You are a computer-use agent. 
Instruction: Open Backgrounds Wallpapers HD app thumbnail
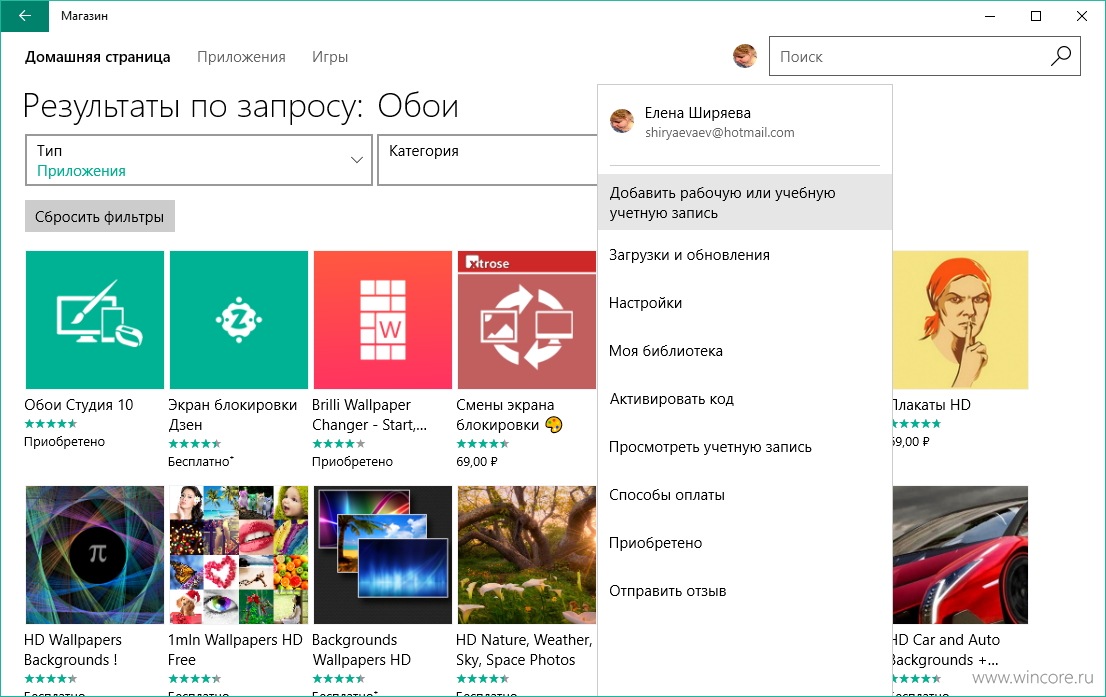point(382,554)
